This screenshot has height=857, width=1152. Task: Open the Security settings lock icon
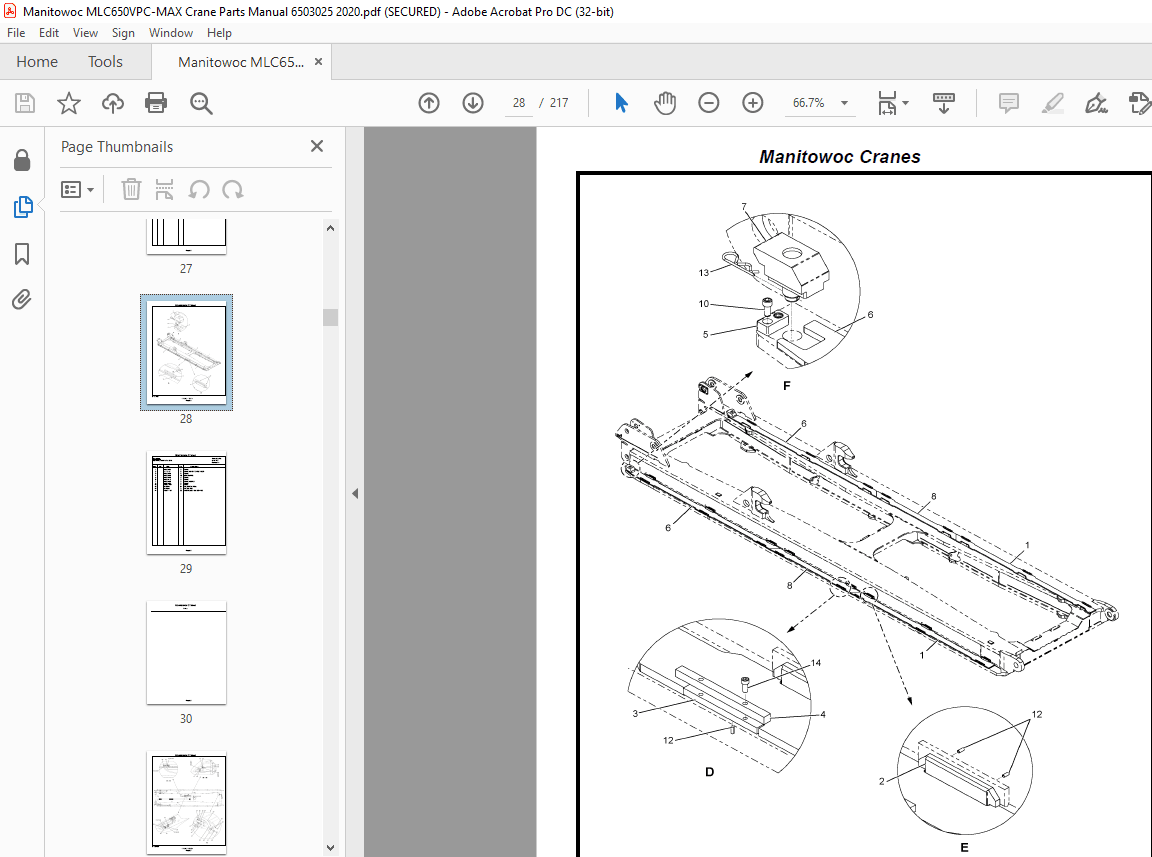(x=22, y=160)
